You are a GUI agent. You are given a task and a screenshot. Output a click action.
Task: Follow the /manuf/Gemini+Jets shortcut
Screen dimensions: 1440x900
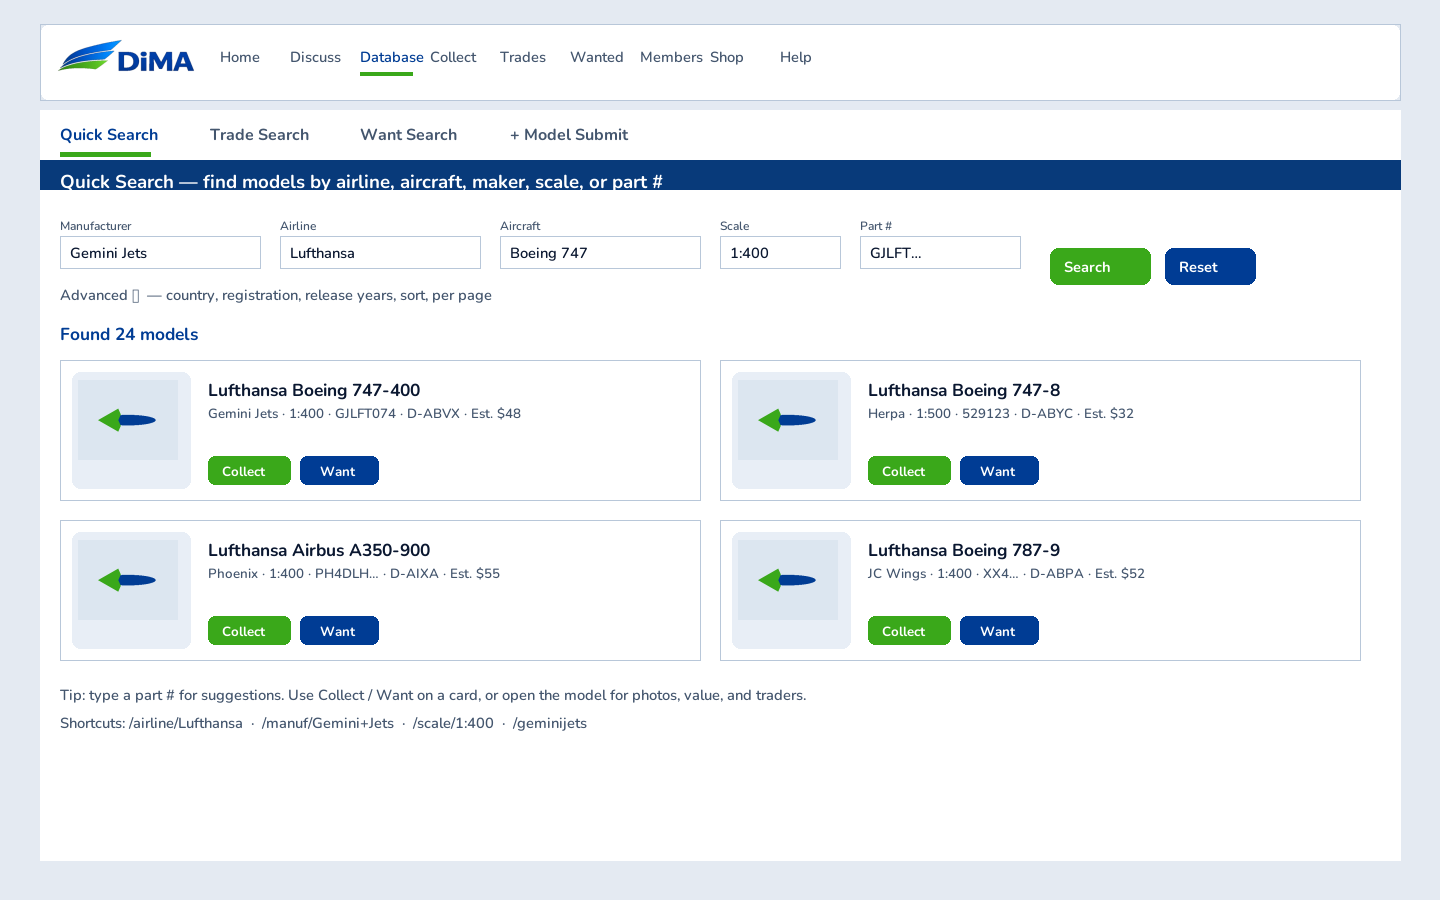click(328, 723)
